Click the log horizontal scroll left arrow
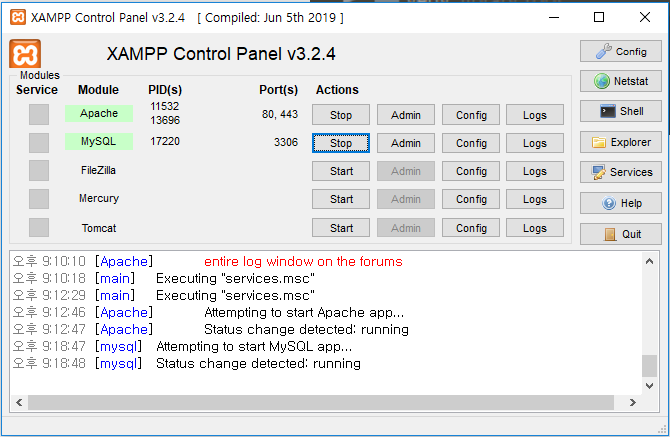Image resolution: width=670 pixels, height=437 pixels. [19, 402]
